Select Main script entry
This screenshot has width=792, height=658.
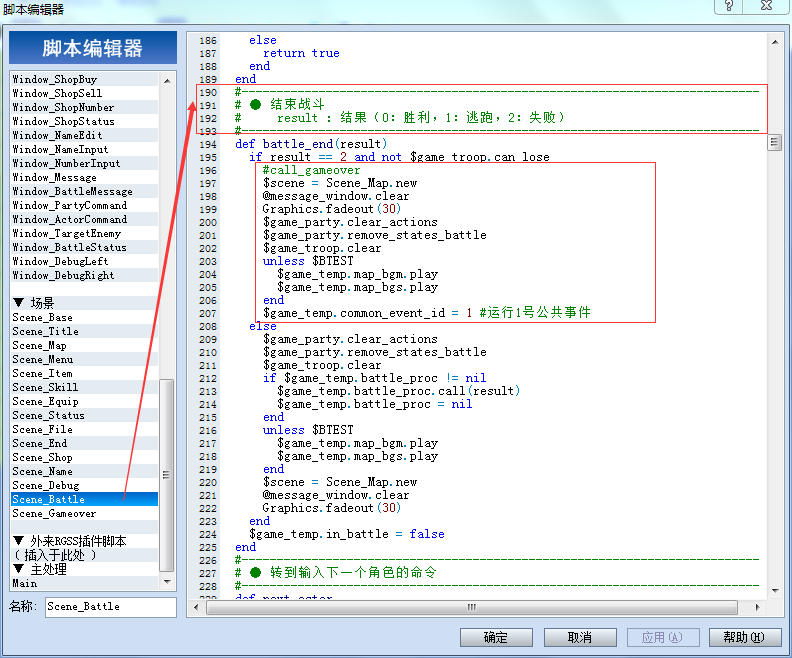tap(85, 584)
